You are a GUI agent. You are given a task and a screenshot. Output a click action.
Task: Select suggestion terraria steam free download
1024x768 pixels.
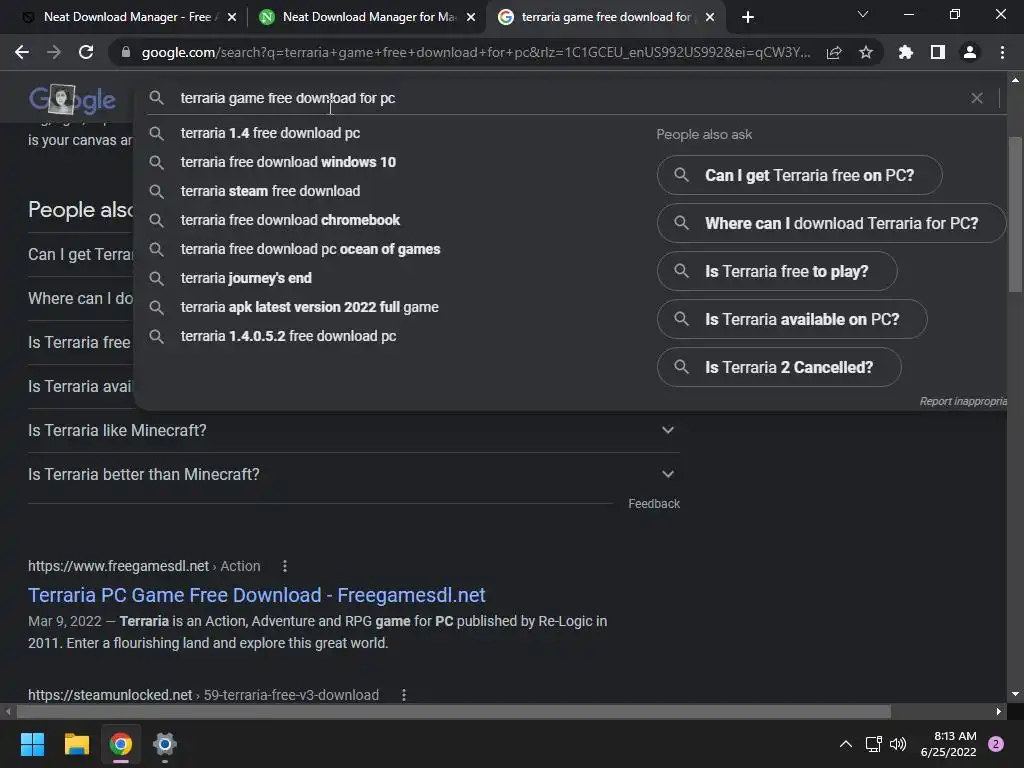(x=270, y=191)
